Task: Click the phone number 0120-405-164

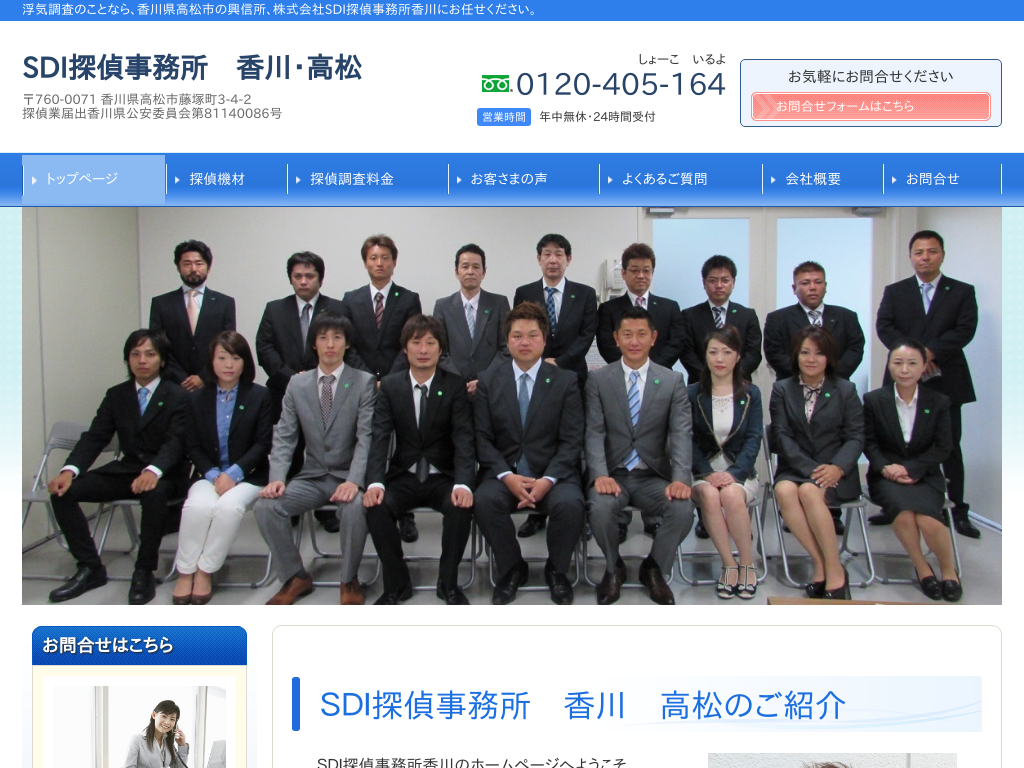Action: coord(620,85)
